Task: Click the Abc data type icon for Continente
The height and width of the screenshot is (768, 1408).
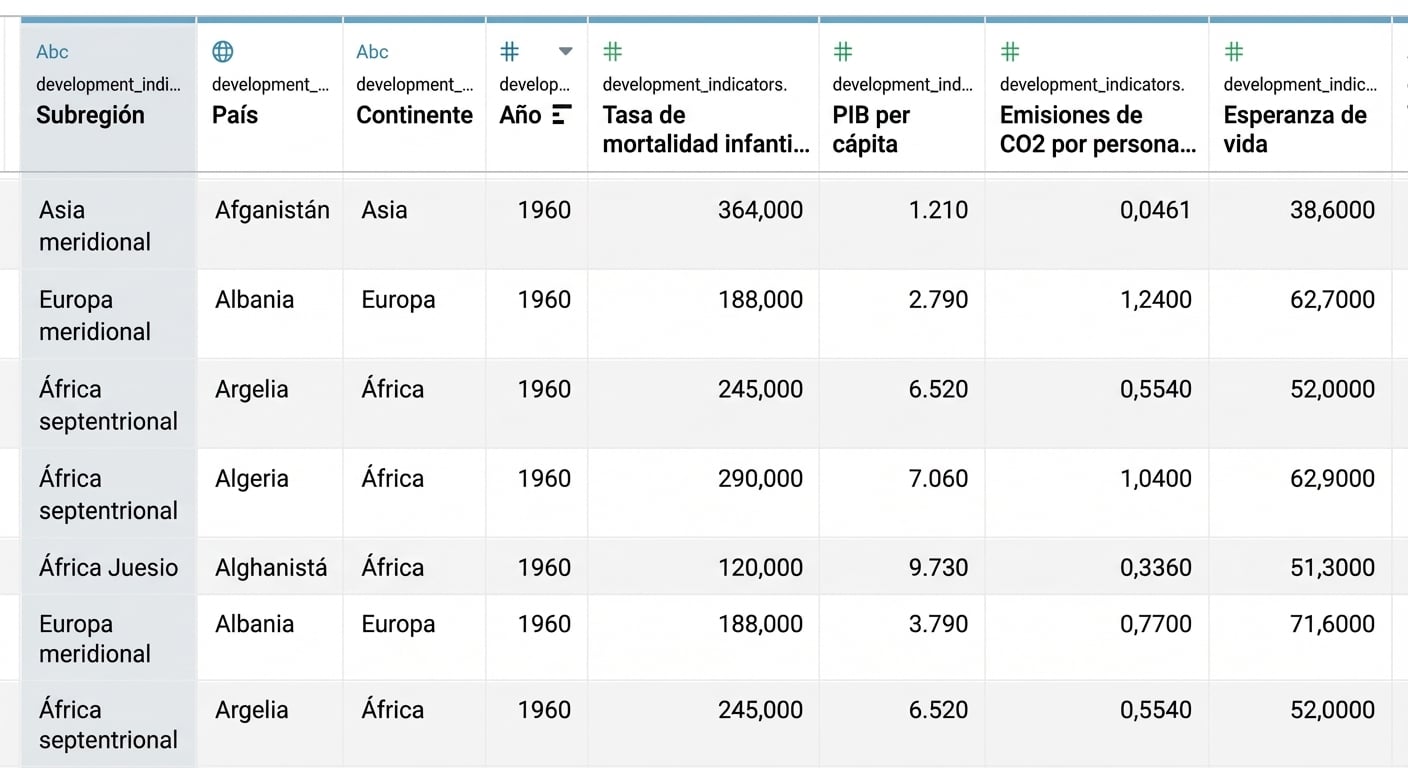Action: pos(372,52)
